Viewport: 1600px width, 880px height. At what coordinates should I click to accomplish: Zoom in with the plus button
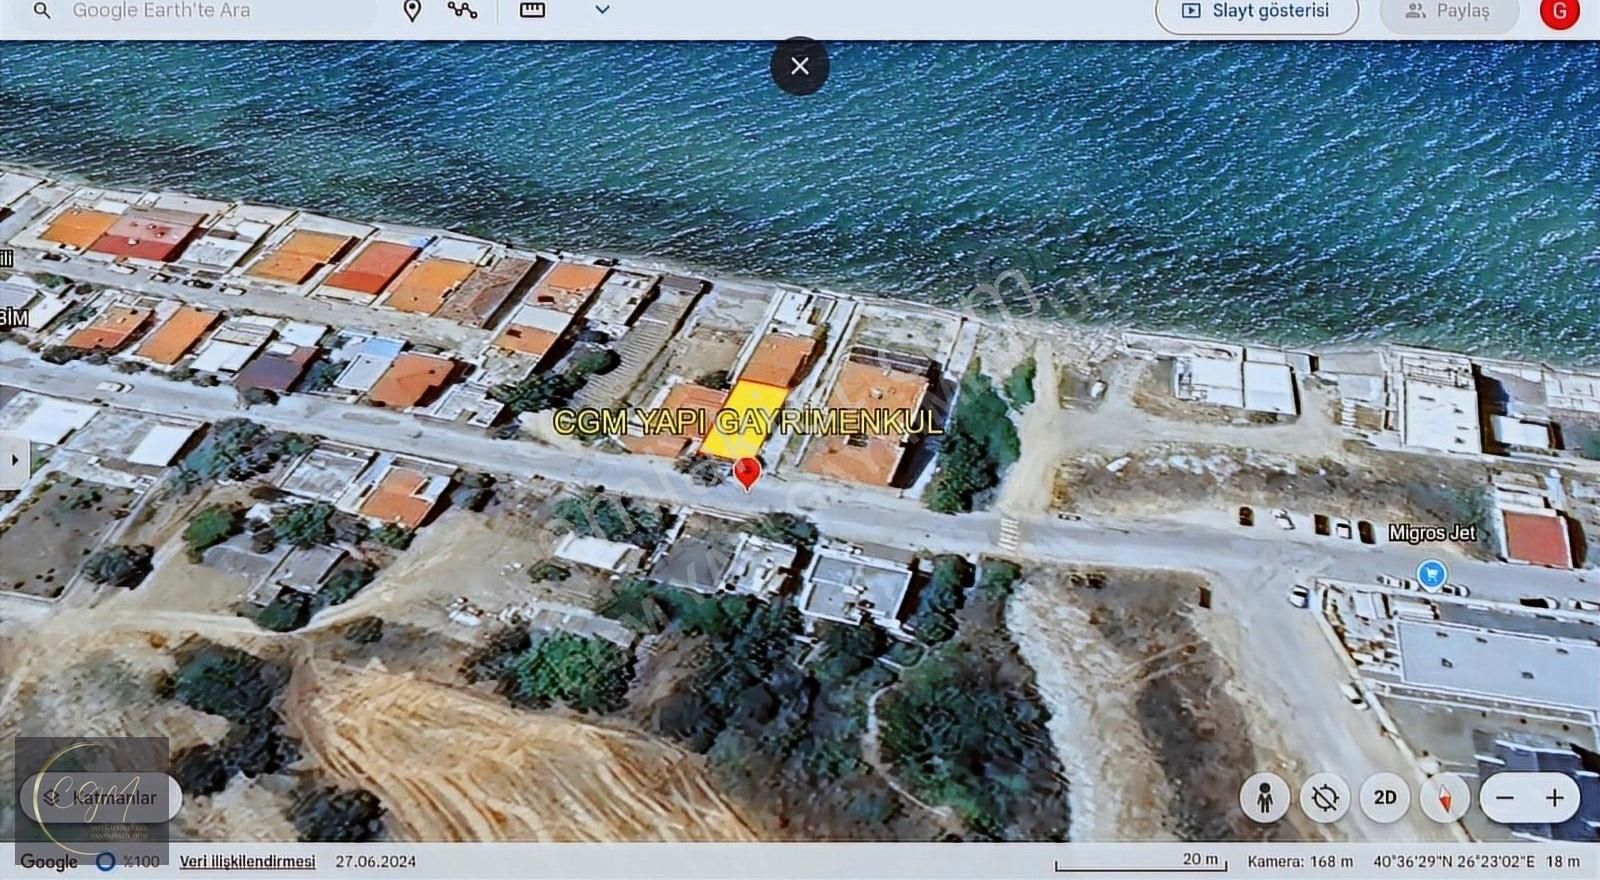1555,798
